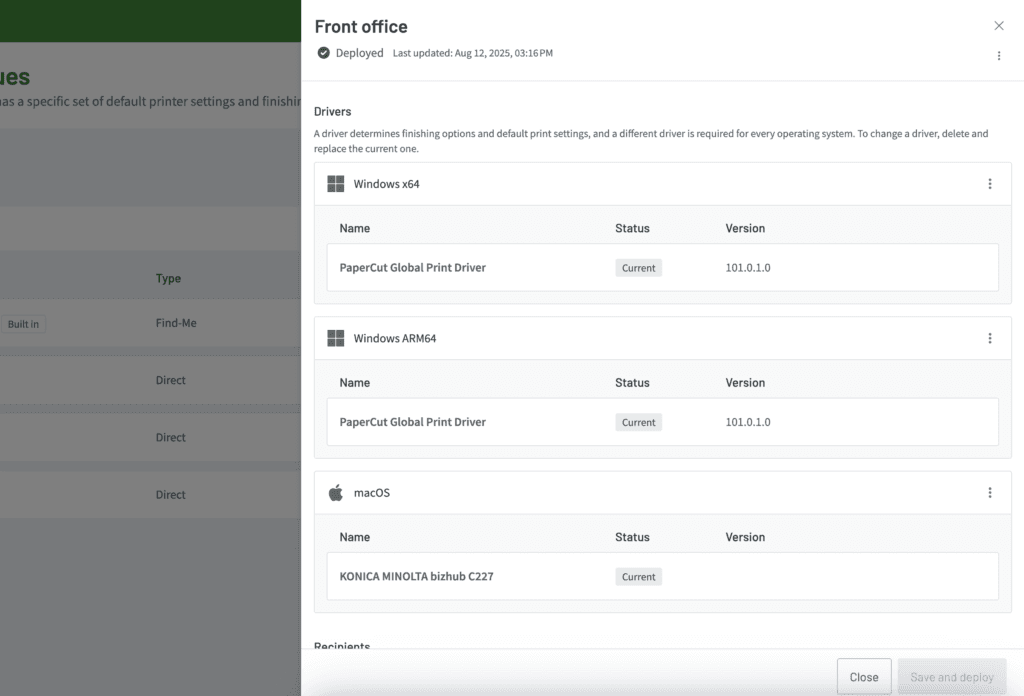Select the KONICA MINOLTA bizhub C227 driver
This screenshot has height=696, width=1024.
tap(416, 577)
